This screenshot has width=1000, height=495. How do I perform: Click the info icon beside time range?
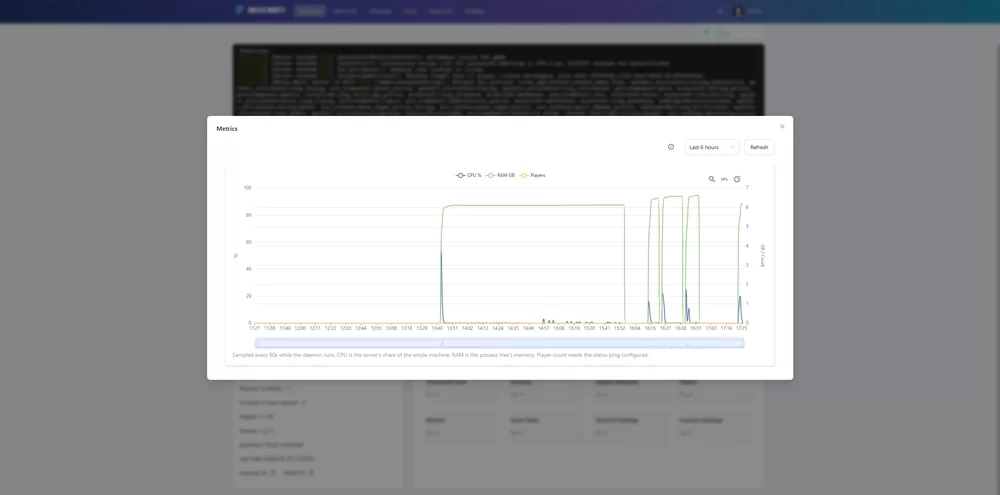click(x=671, y=147)
